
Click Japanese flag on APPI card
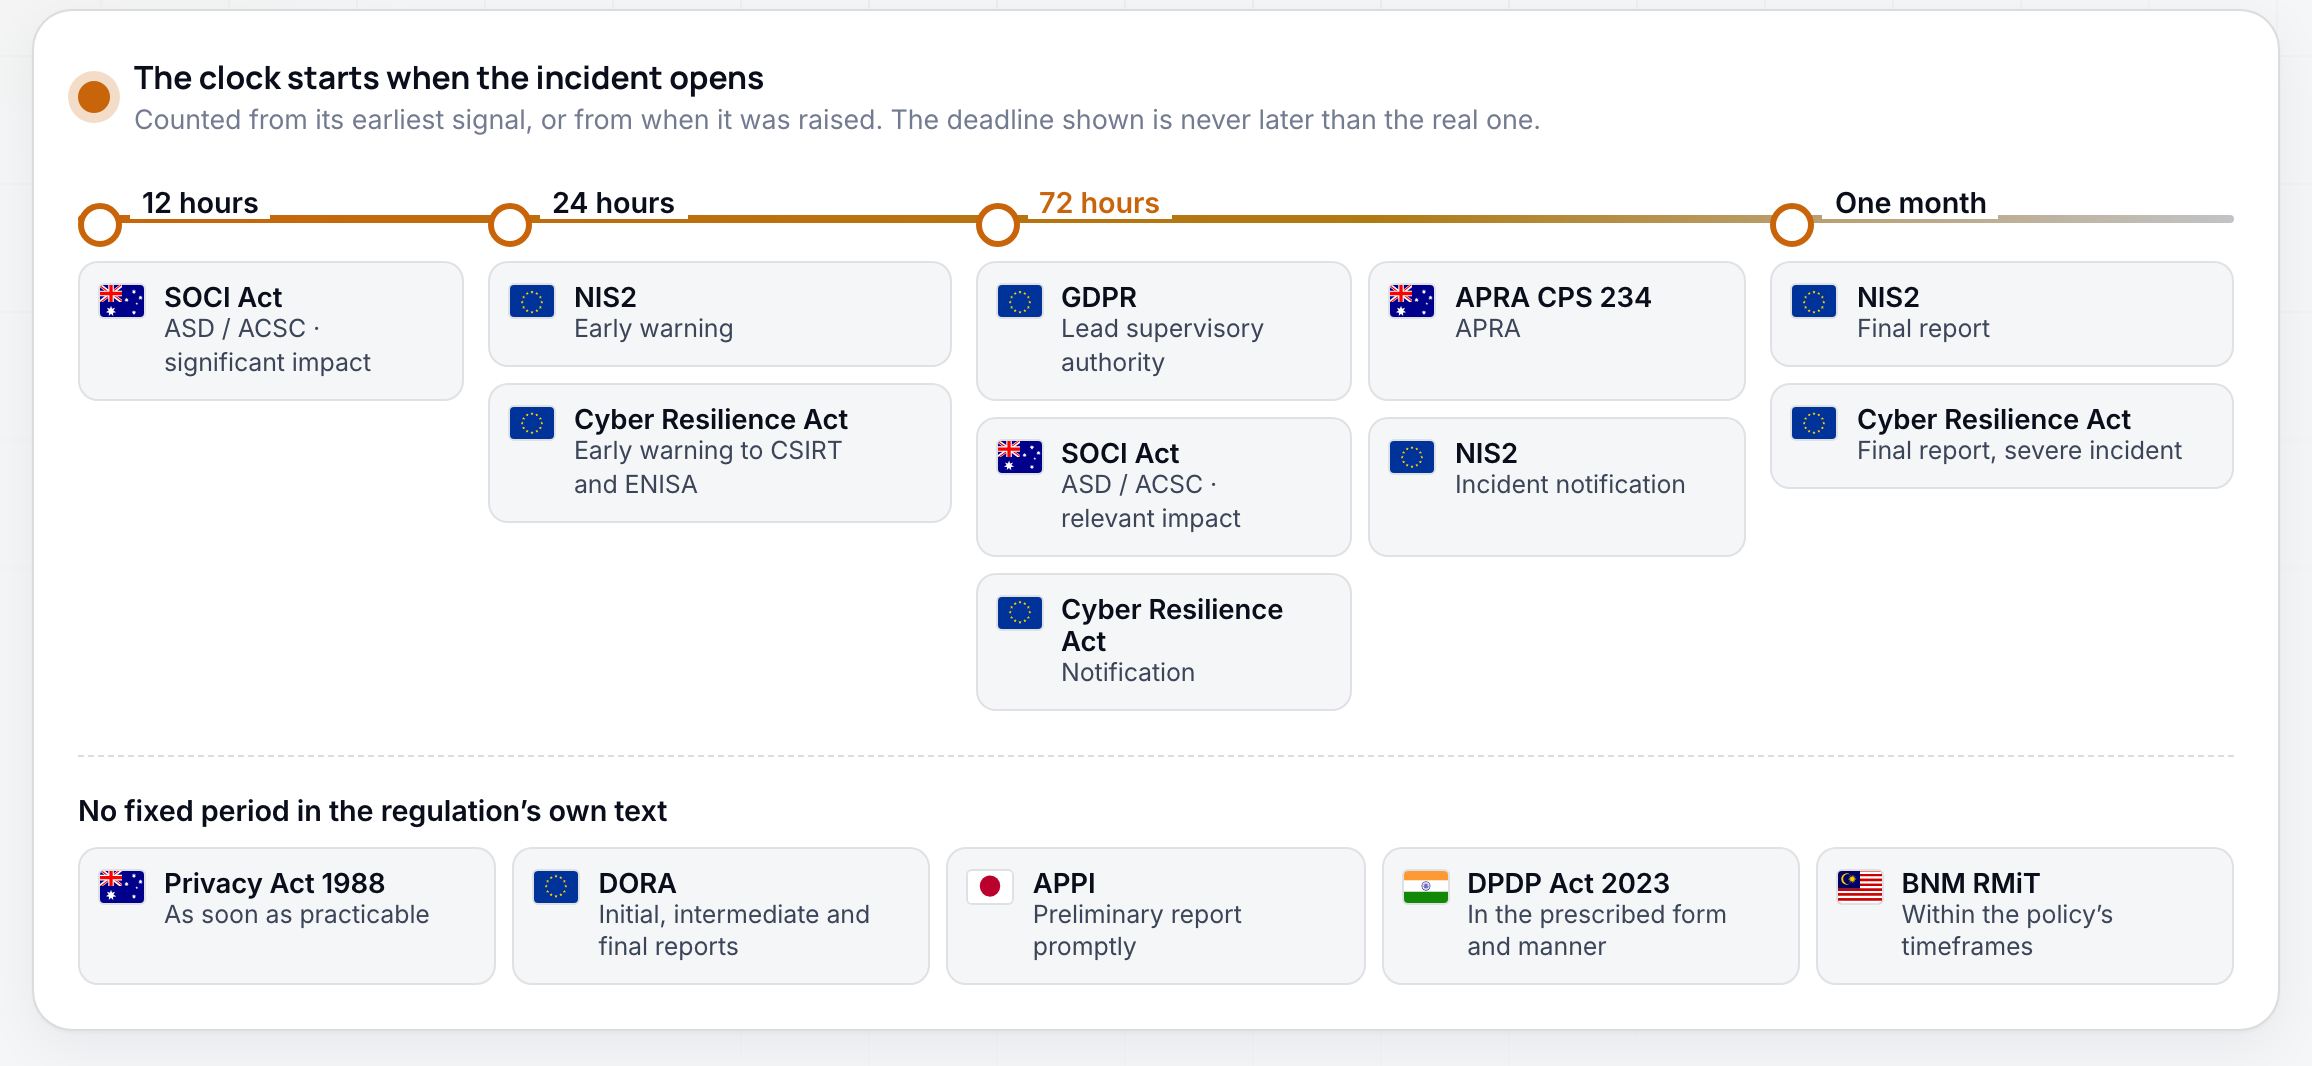pos(990,886)
